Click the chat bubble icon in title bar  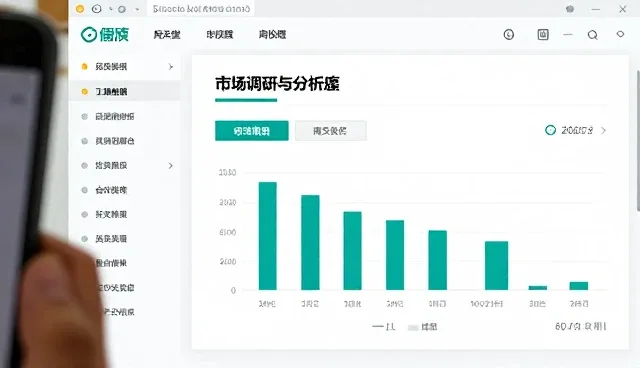click(x=570, y=9)
